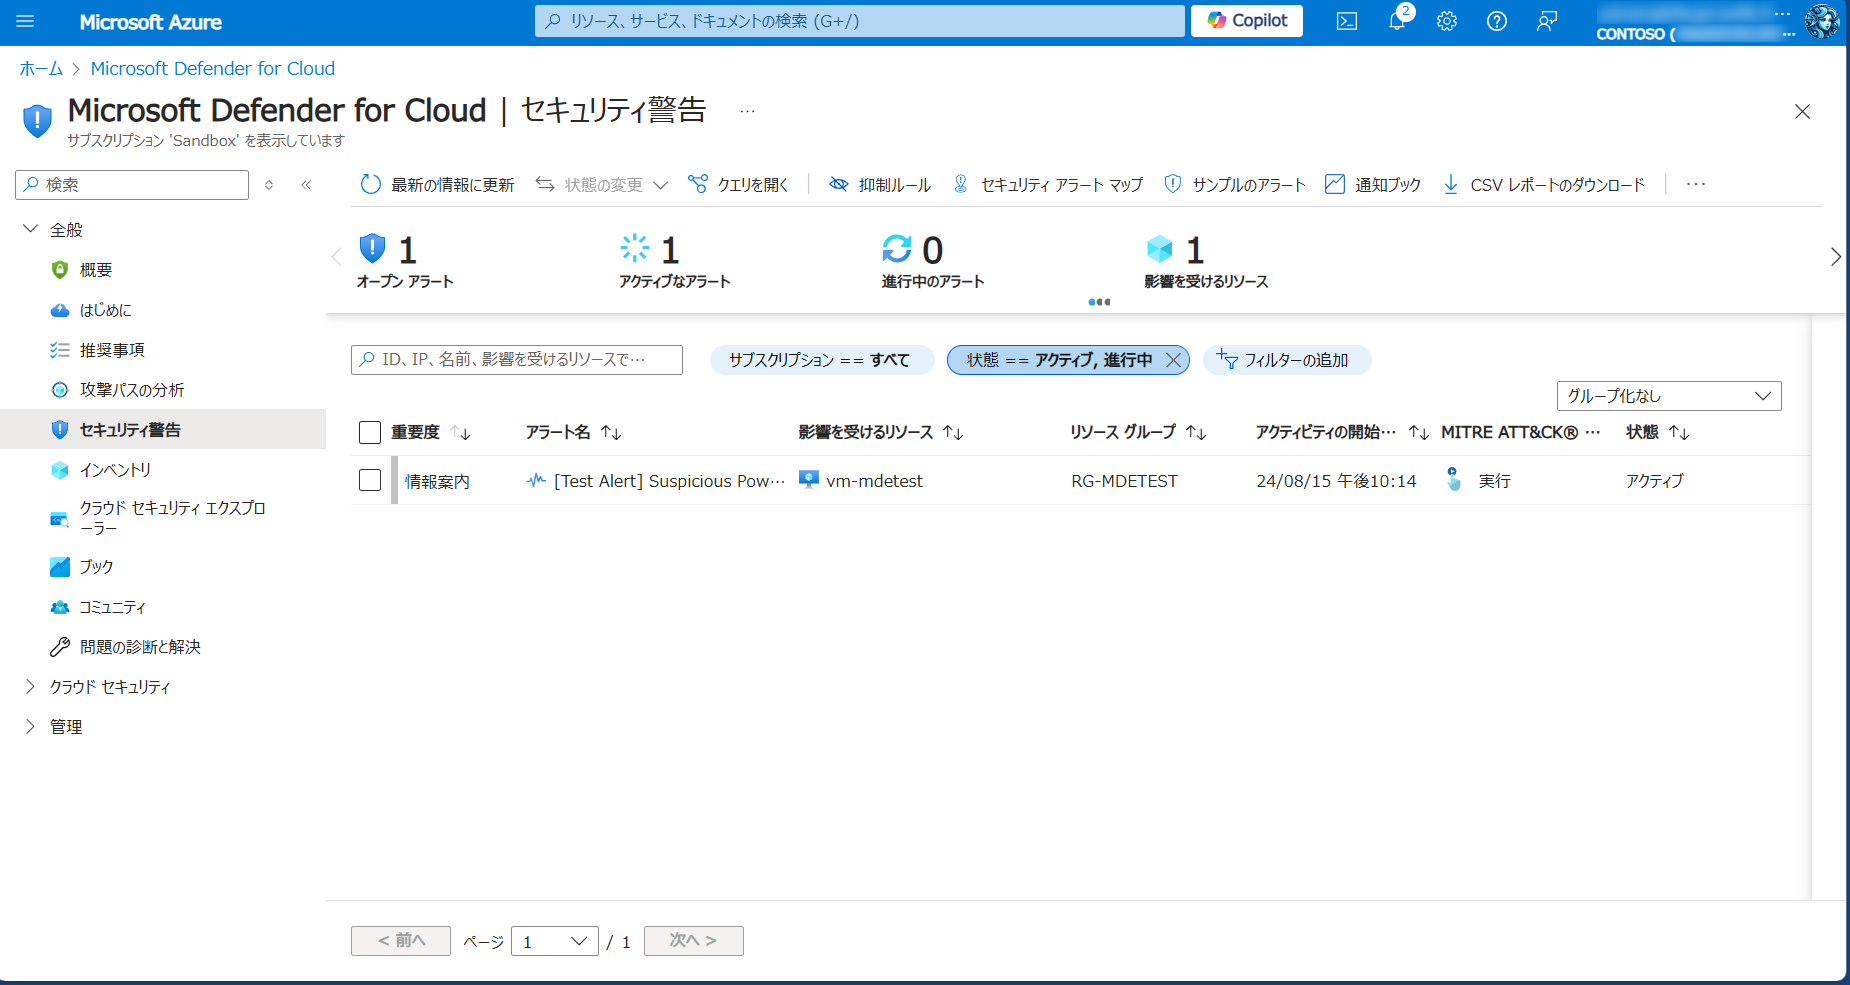Screen dimensions: 1850x985
Task: Click the Copilot button
Action: point(1246,21)
